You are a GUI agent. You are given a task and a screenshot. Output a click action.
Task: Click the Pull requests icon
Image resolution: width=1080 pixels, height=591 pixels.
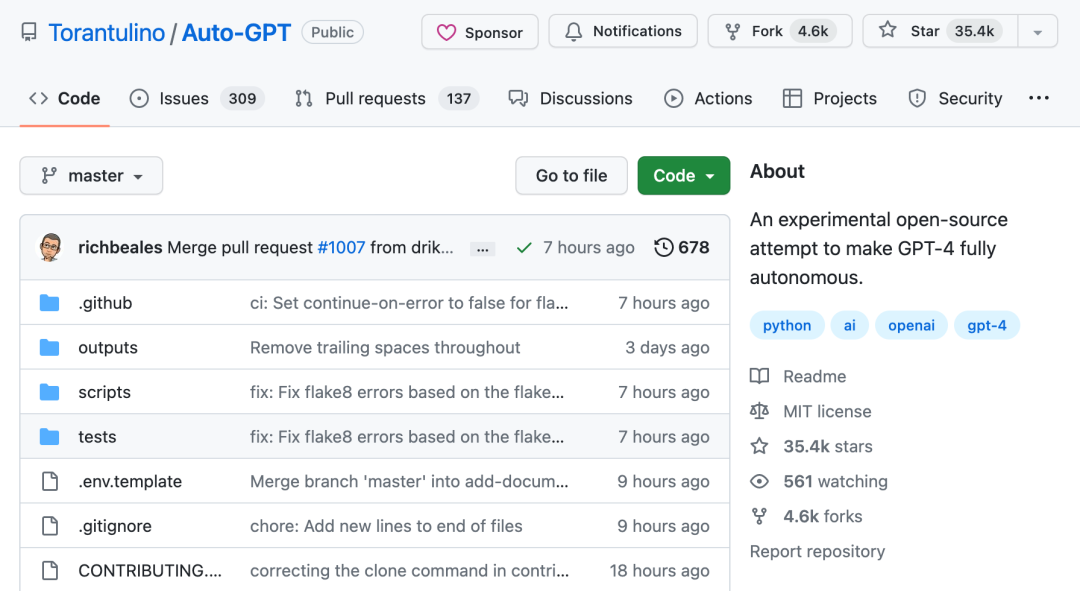coord(304,98)
